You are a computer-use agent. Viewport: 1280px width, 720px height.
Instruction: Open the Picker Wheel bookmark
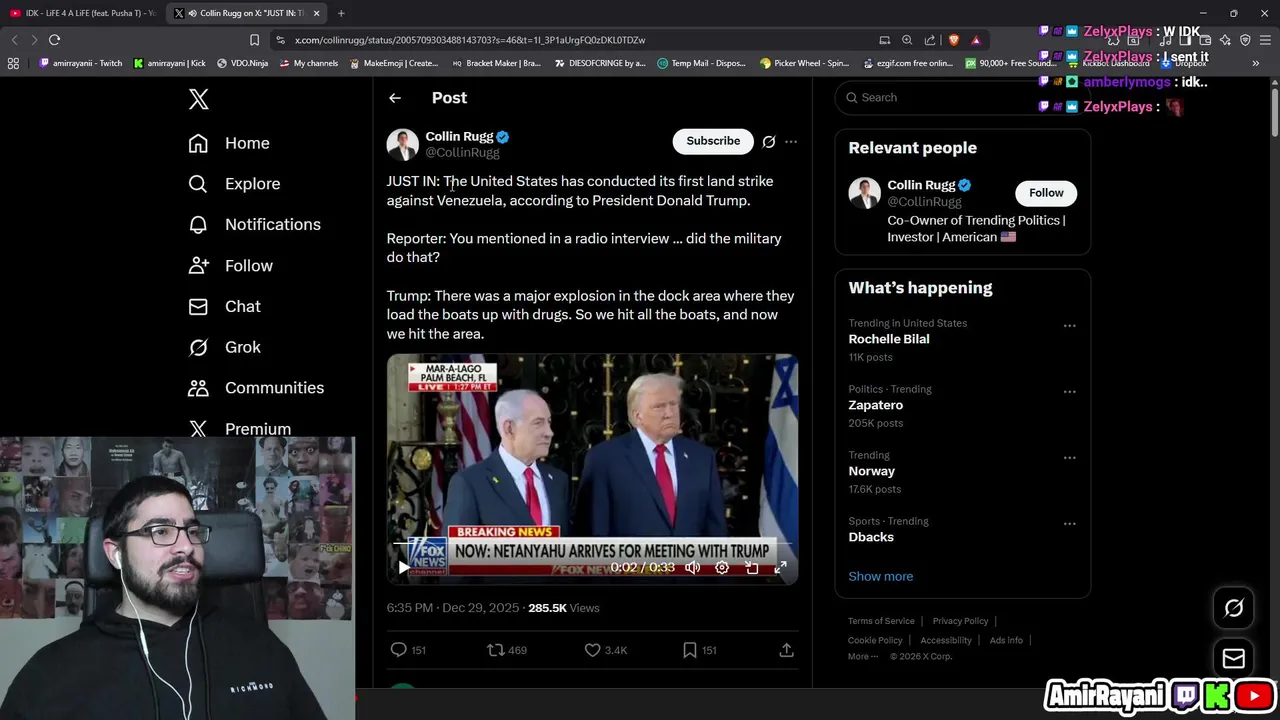[x=804, y=63]
